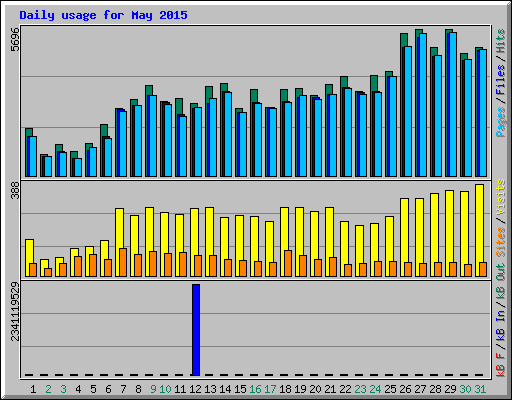Click the green day label 30
The image size is (512, 400).
point(465,389)
